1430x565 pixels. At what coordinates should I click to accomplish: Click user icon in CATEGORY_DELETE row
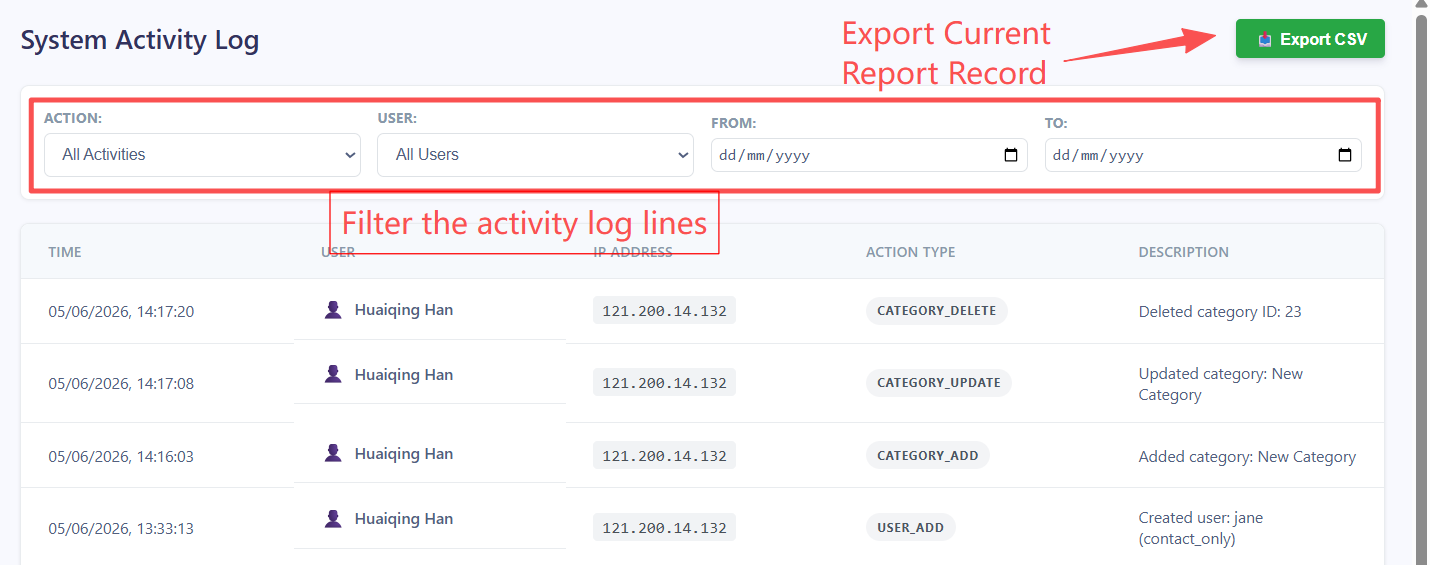(333, 310)
